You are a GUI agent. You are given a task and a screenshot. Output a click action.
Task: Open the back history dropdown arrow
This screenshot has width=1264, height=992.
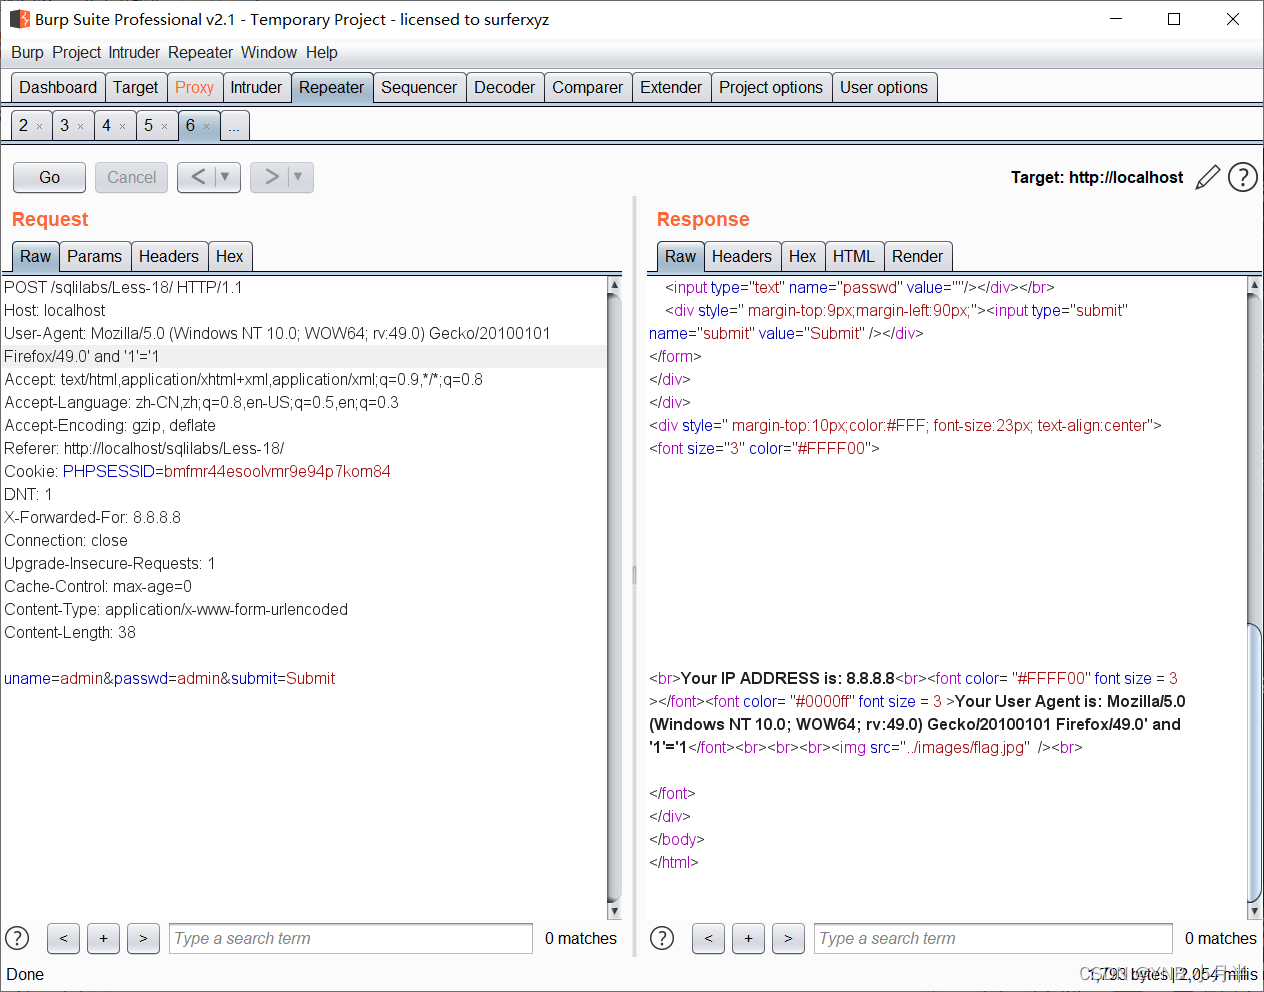point(226,177)
